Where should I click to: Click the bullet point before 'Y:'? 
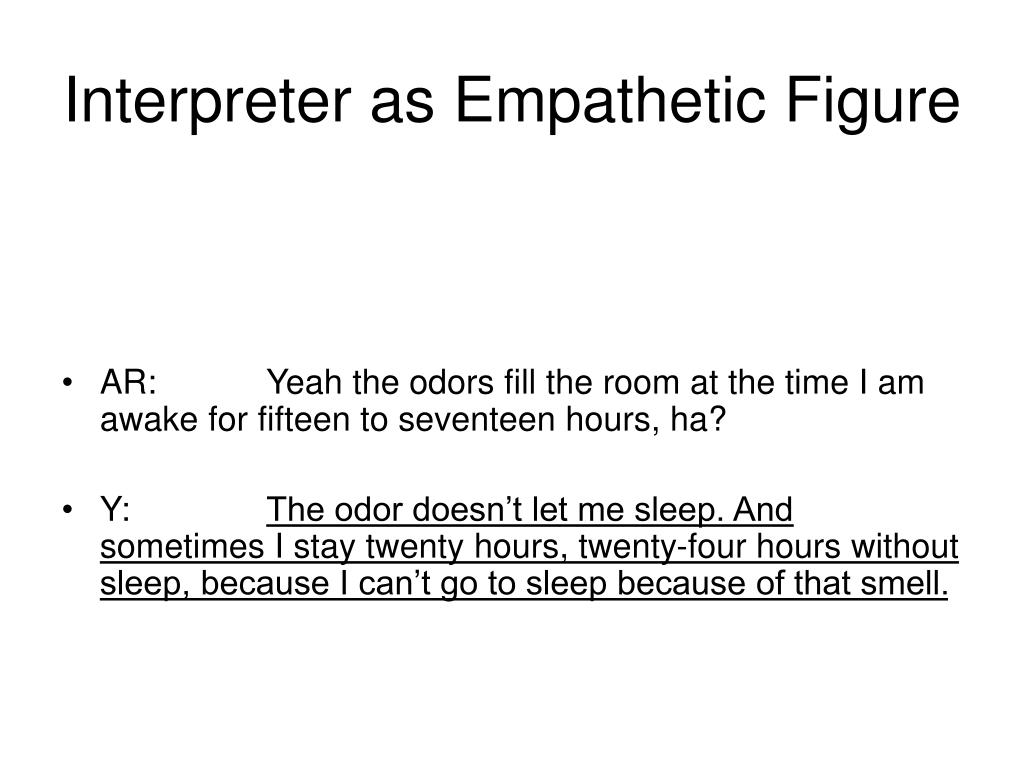click(x=67, y=509)
